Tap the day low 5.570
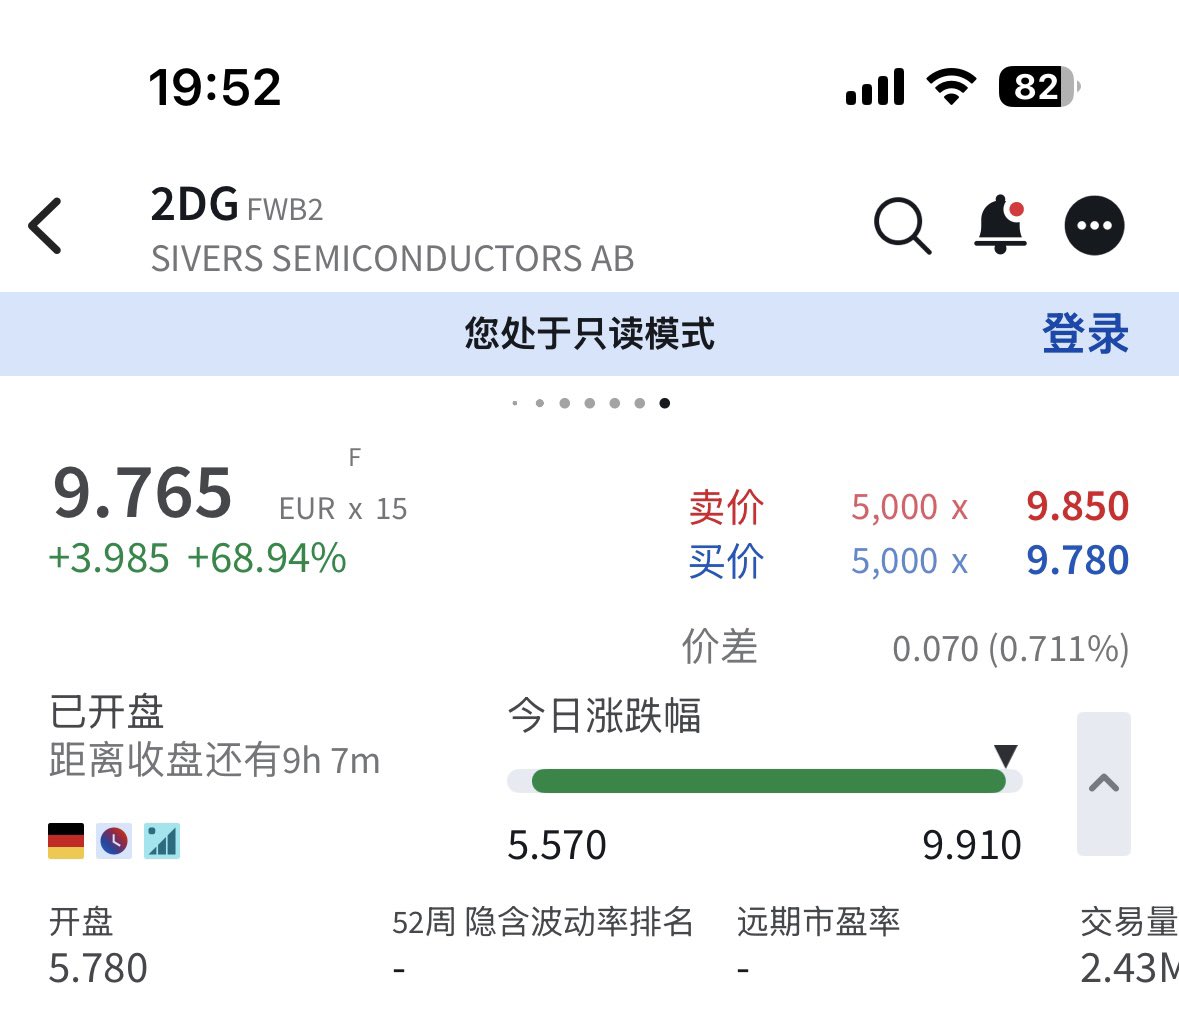The width and height of the screenshot is (1179, 1011). point(556,845)
